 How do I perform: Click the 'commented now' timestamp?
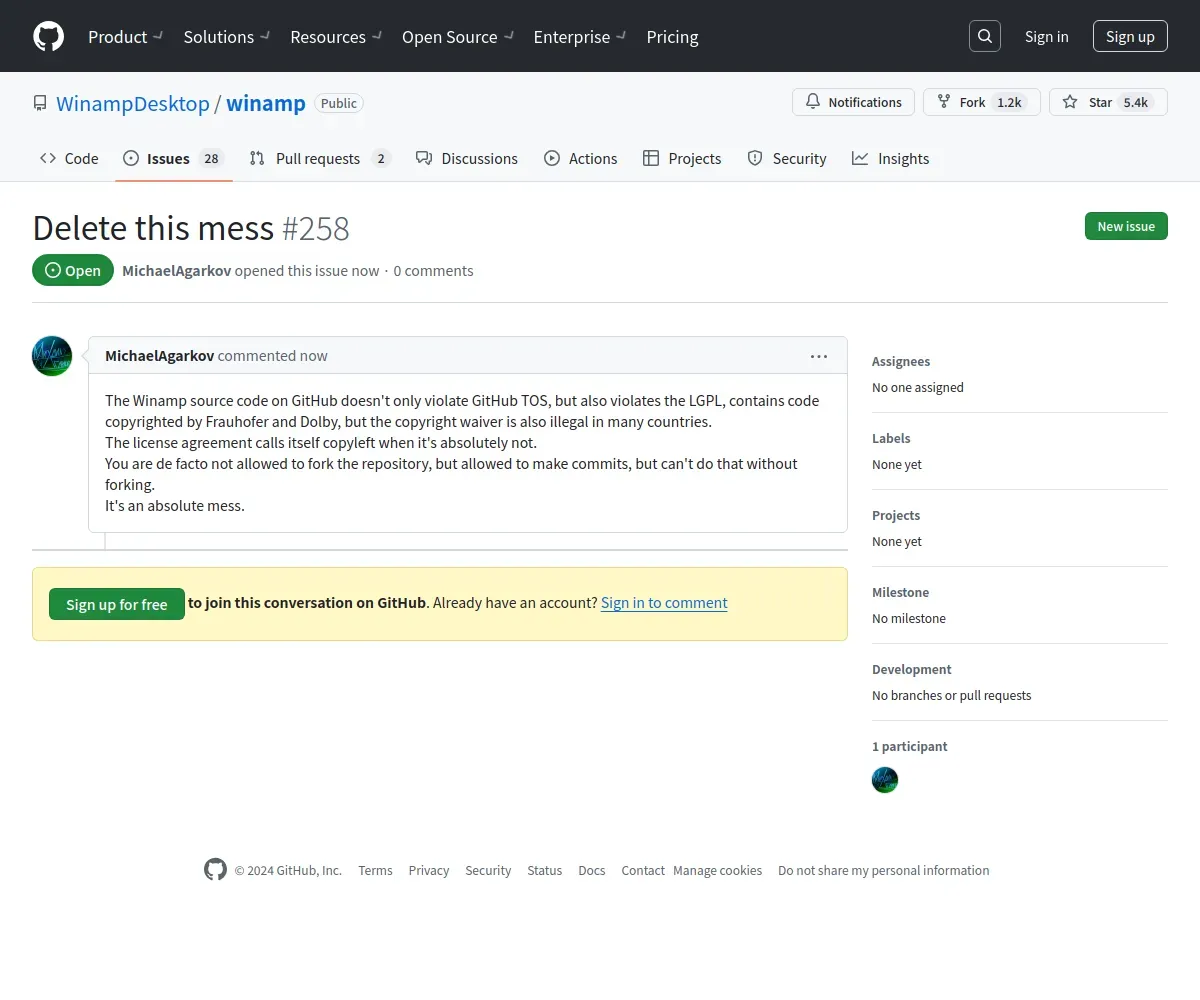(273, 355)
